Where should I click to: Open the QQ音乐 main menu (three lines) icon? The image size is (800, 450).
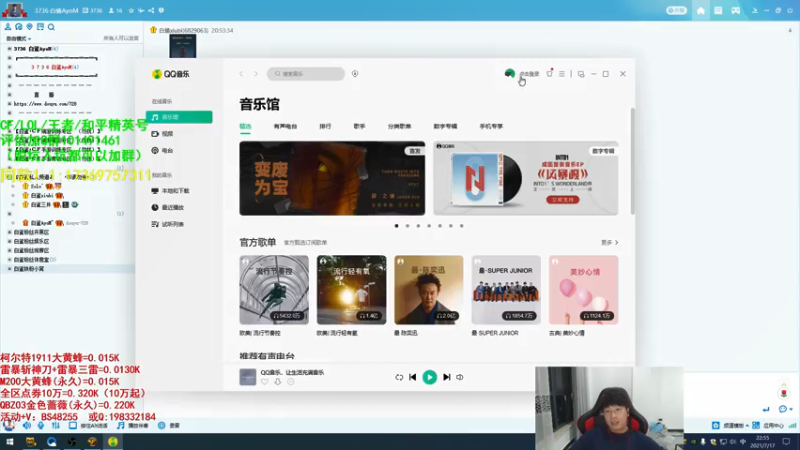coord(562,74)
